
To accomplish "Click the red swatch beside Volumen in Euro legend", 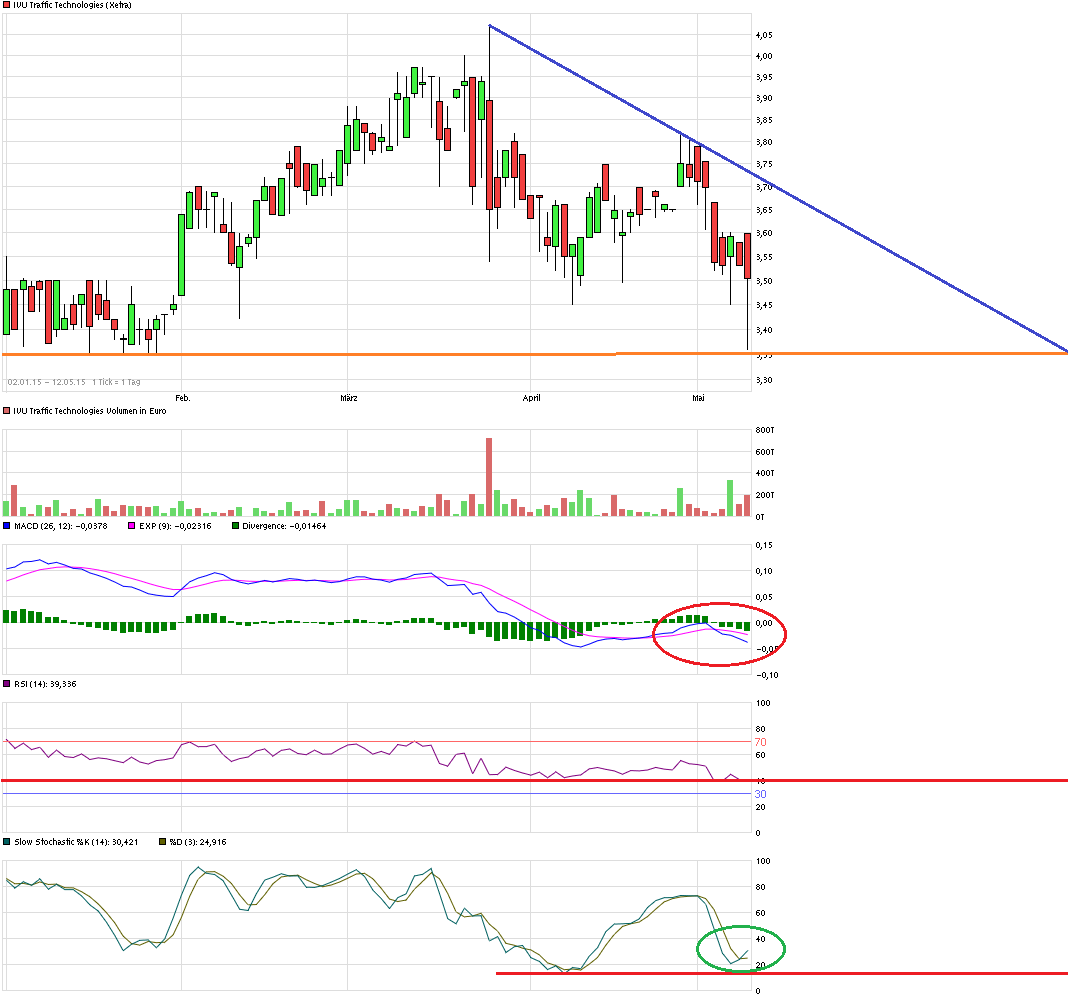I will pos(6,411).
